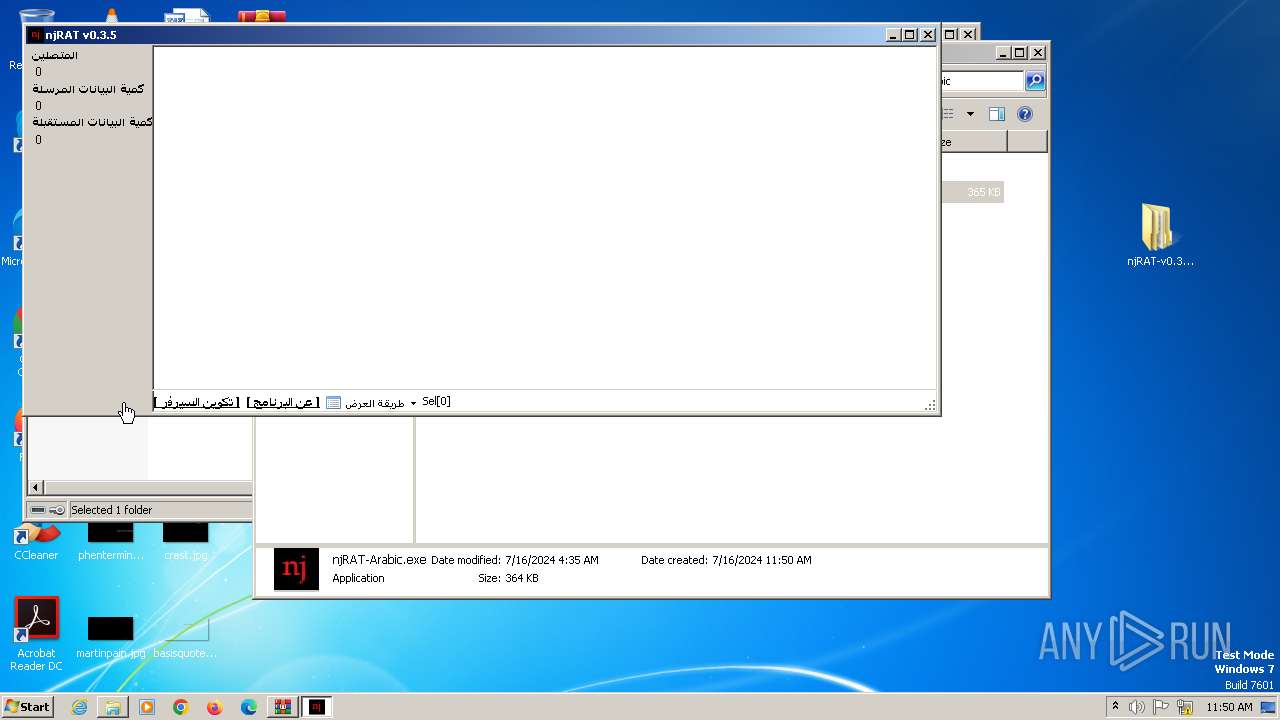1280x720 pixels.
Task: Open the Windows Start menu
Action: 28,707
